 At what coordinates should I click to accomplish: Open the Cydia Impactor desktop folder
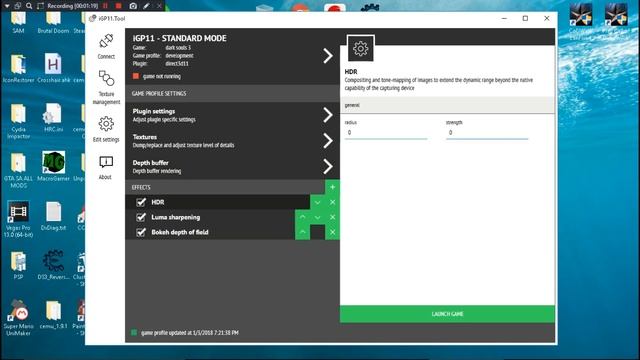point(18,120)
